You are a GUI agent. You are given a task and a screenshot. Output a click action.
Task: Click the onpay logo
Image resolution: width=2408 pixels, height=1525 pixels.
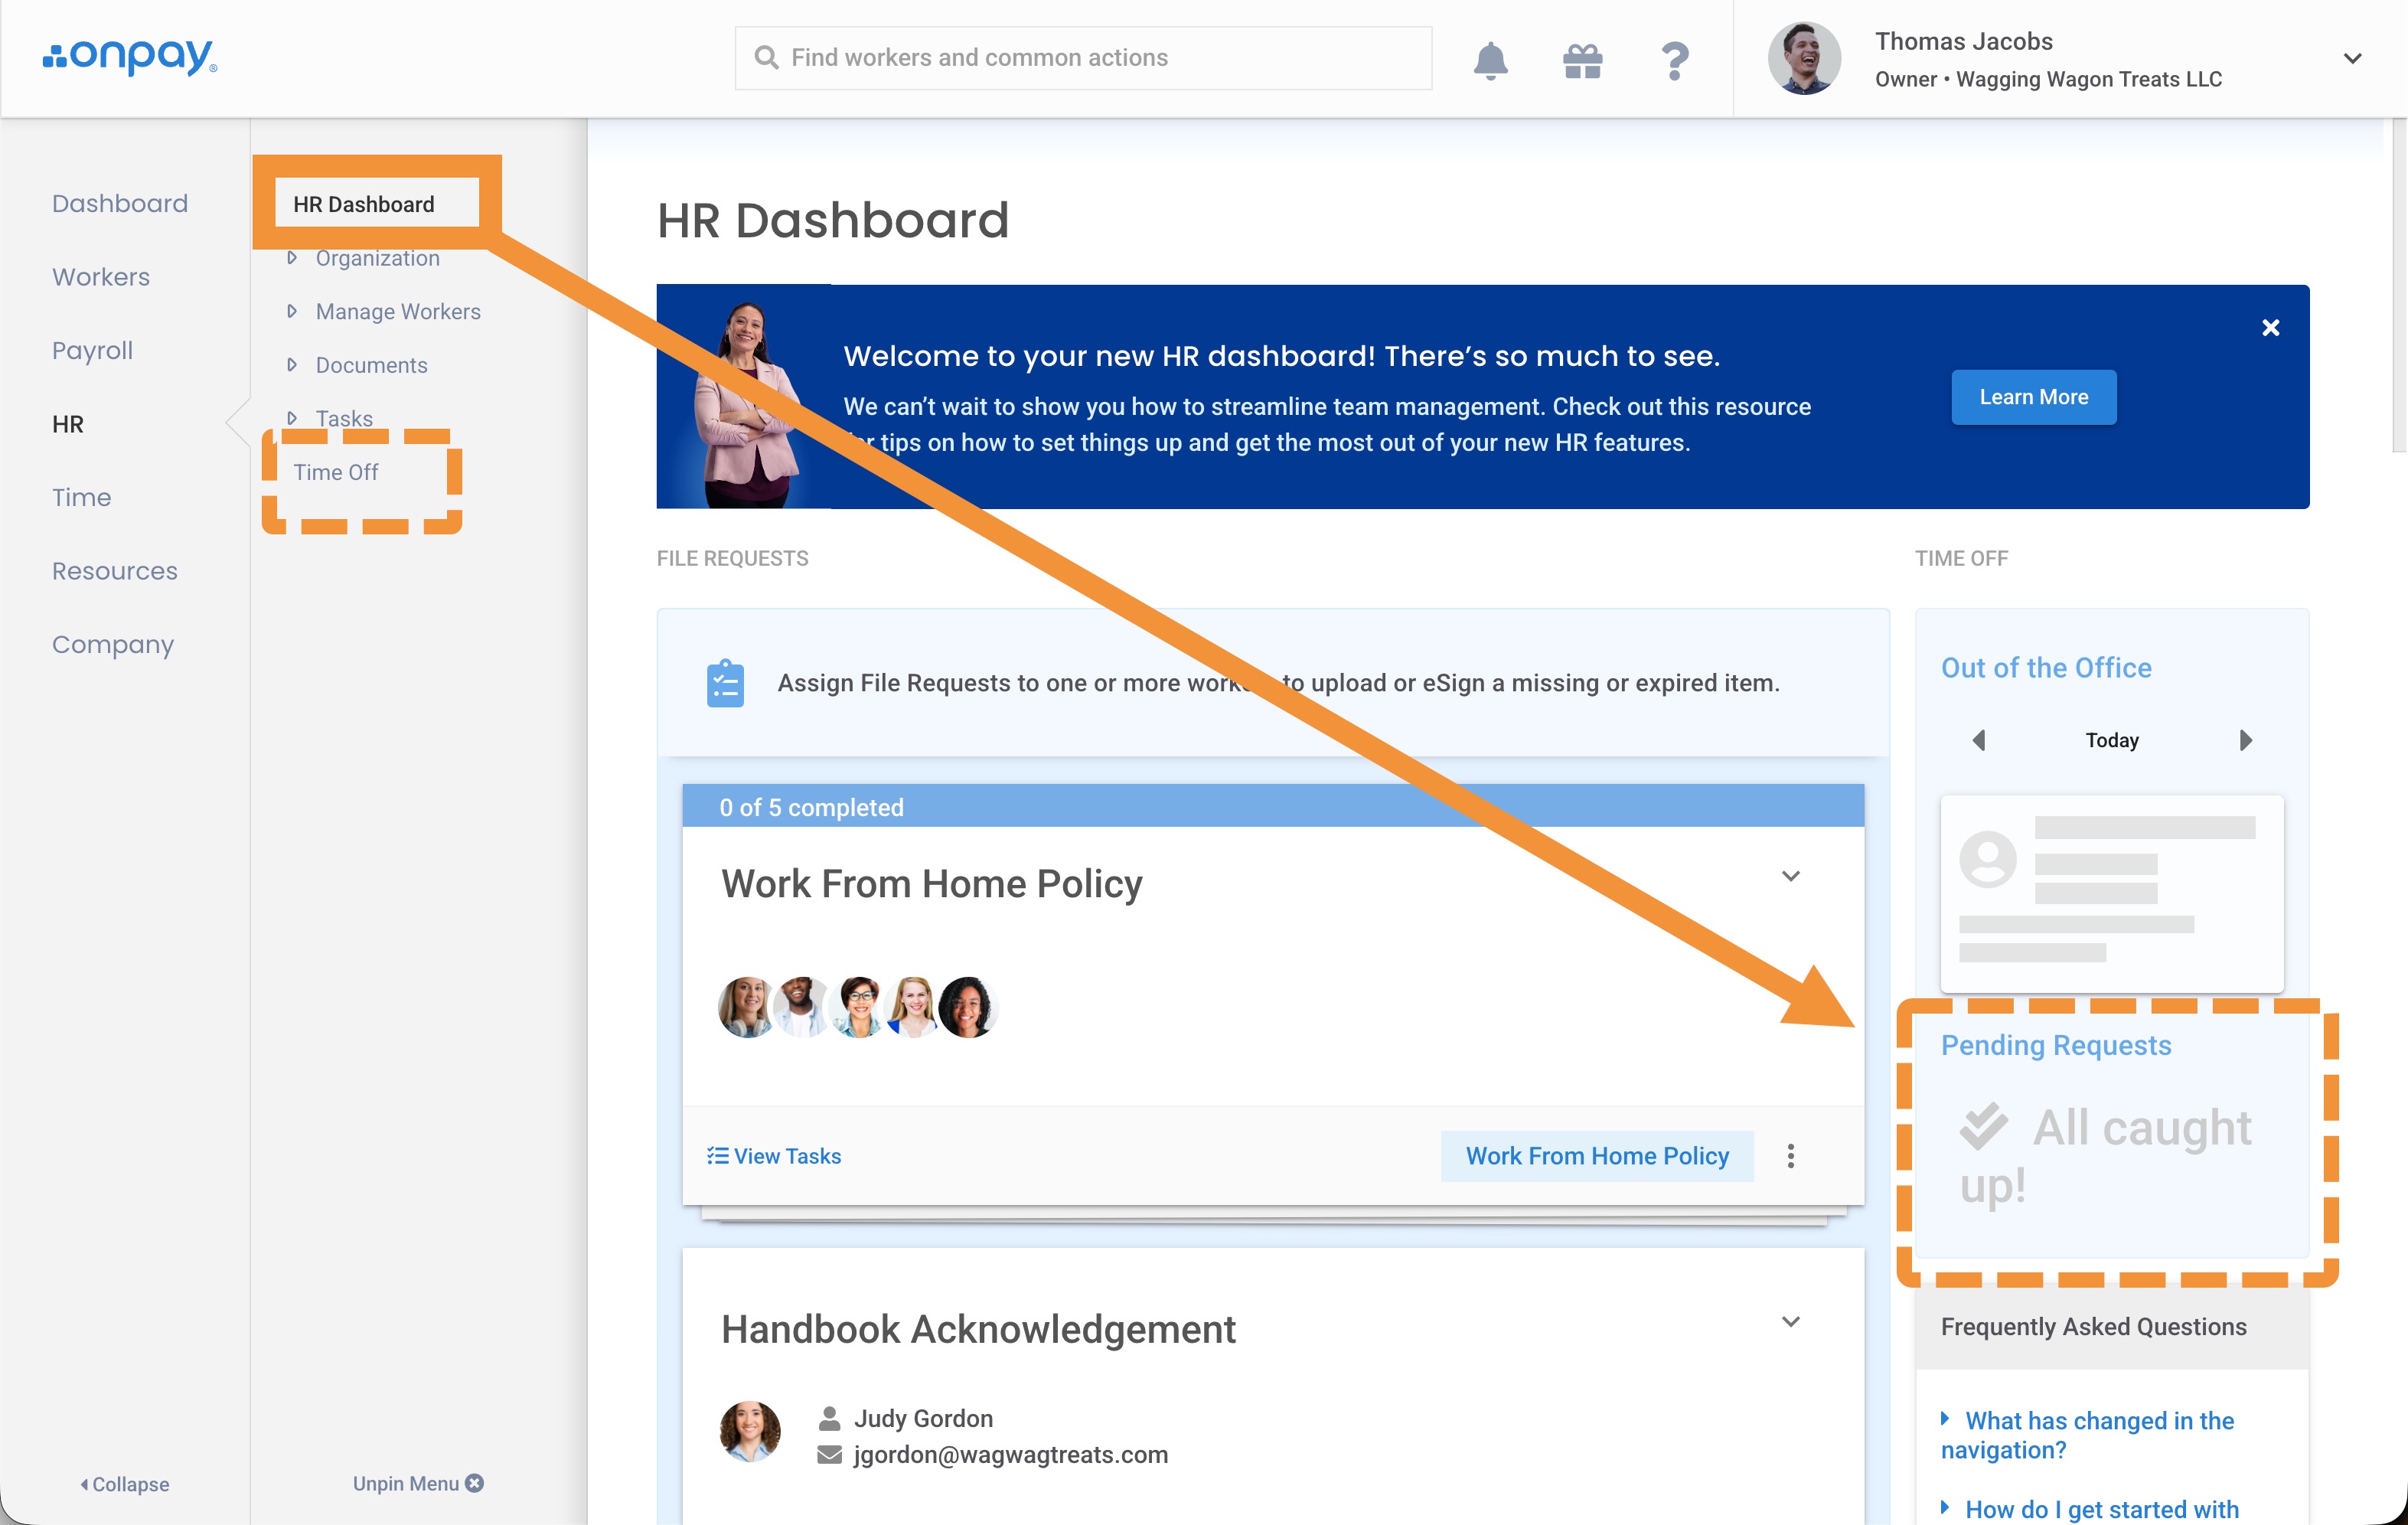click(130, 57)
